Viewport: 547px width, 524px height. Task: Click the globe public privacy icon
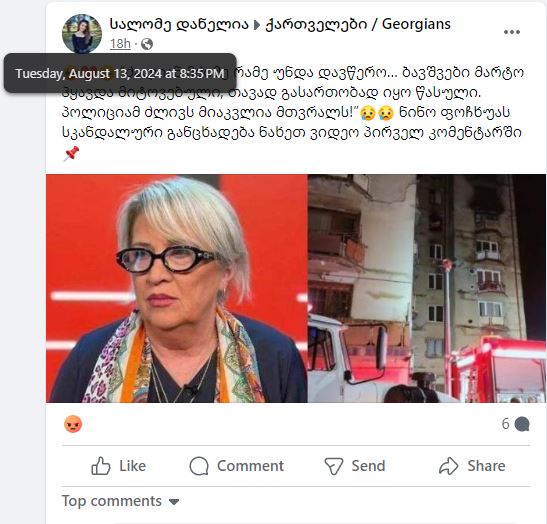point(147,44)
